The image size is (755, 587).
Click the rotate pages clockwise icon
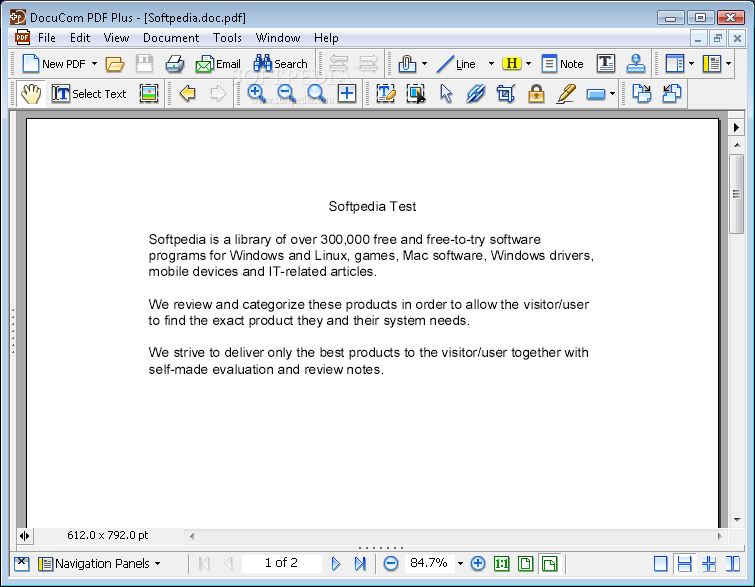point(641,93)
